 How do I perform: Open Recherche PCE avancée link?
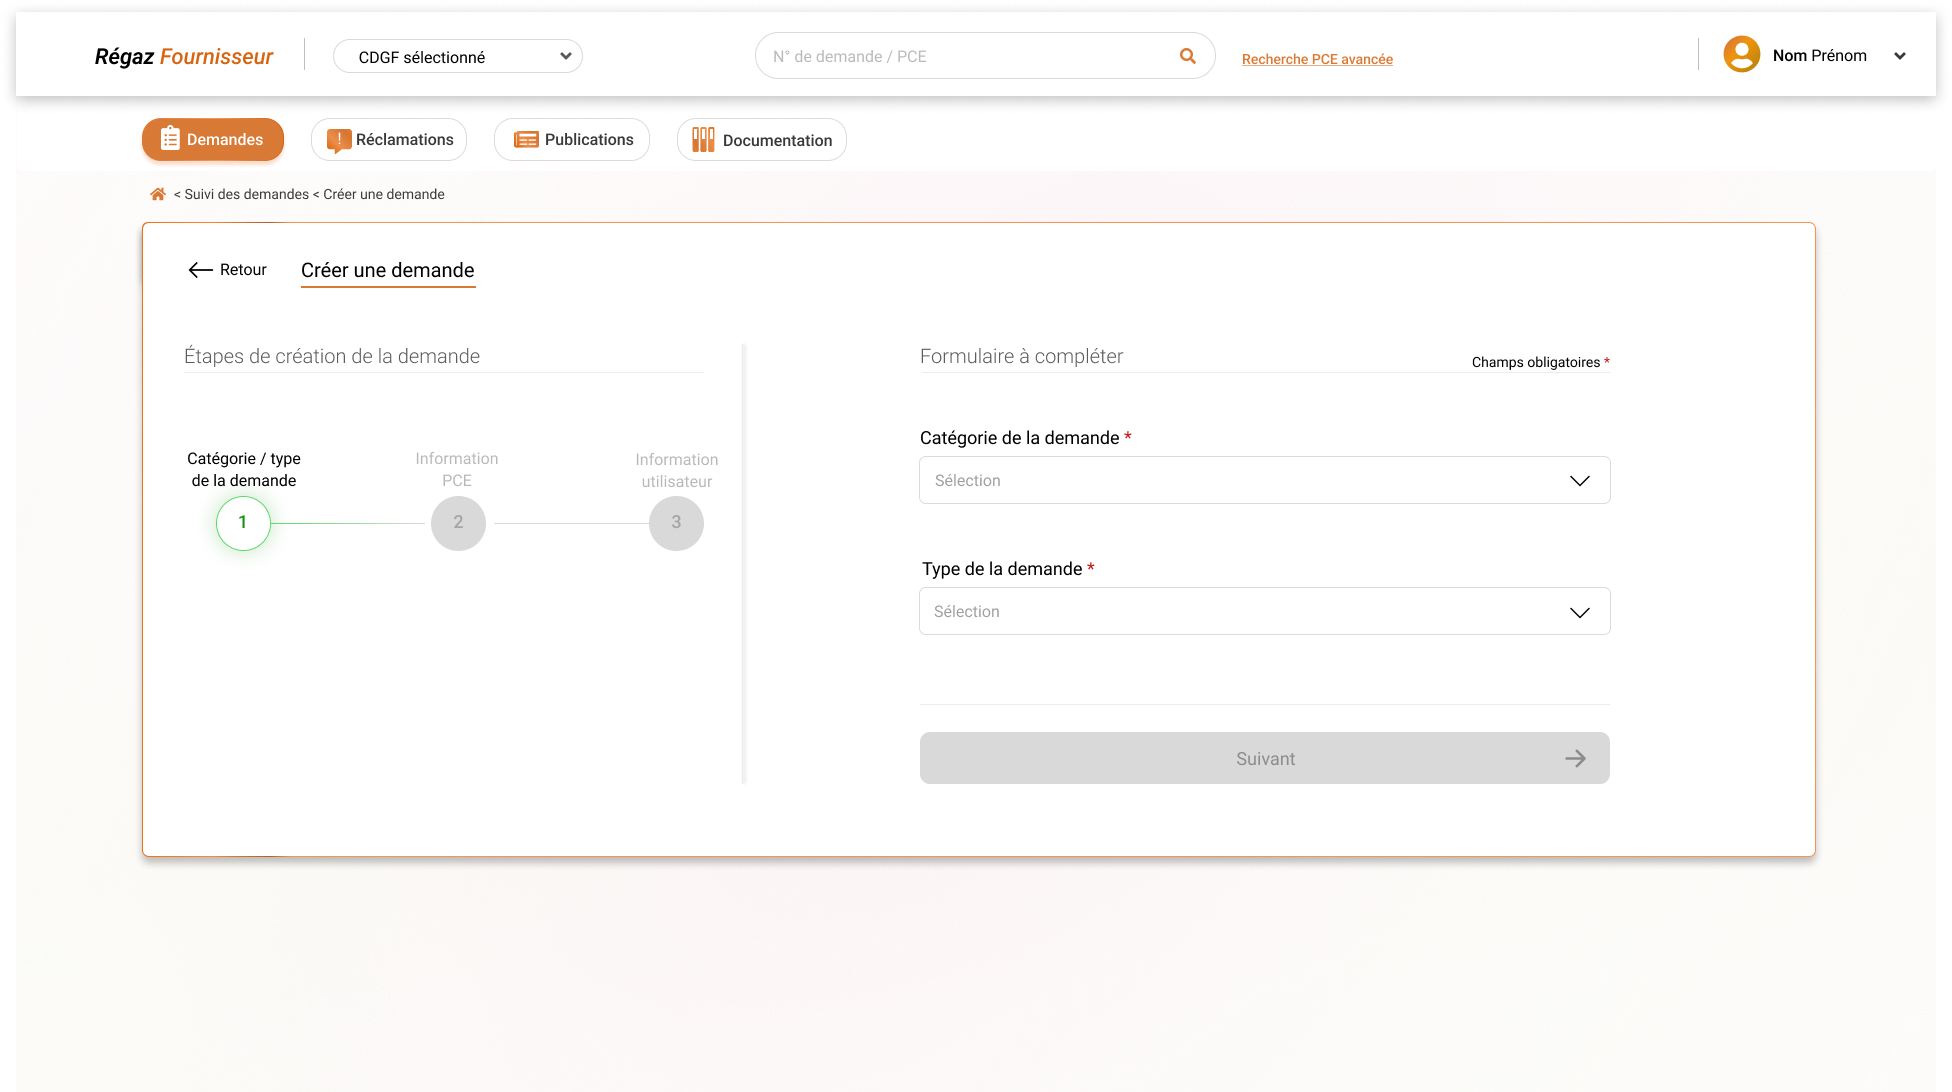pyautogui.click(x=1317, y=59)
